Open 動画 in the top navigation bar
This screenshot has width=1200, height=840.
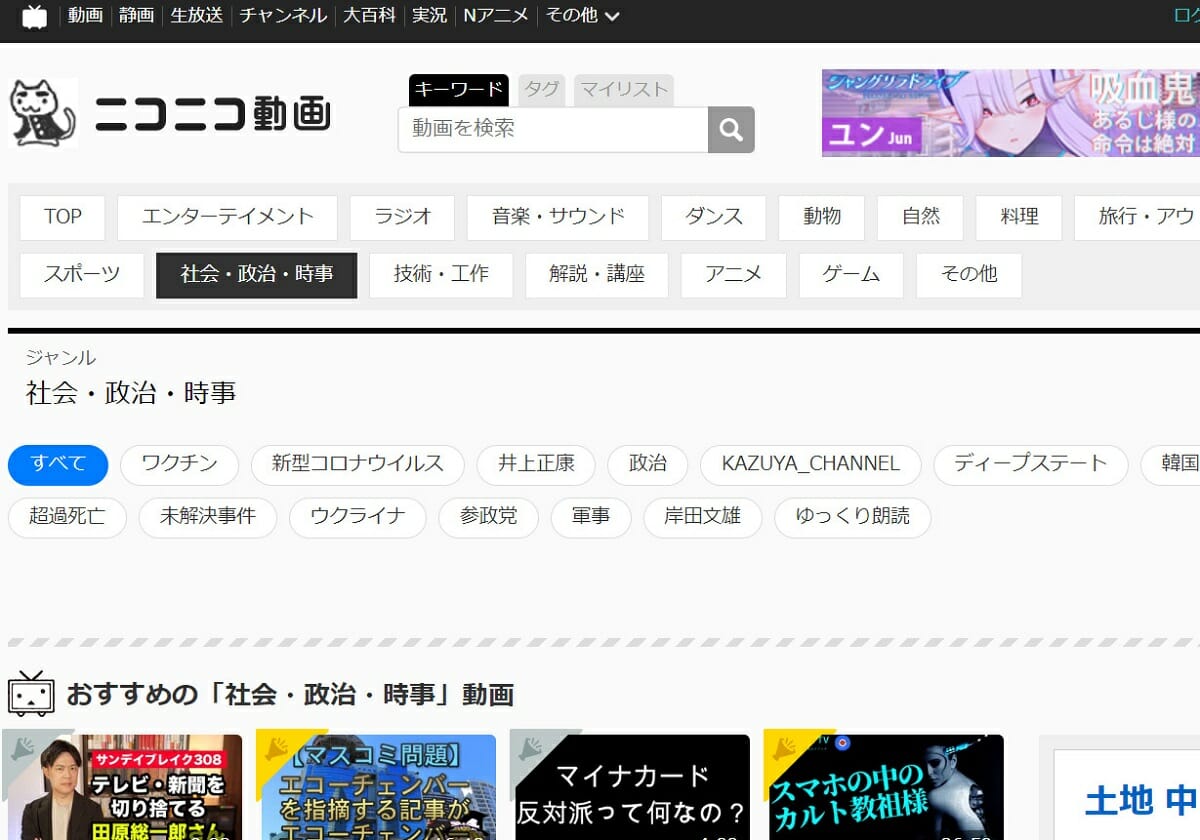[x=86, y=16]
